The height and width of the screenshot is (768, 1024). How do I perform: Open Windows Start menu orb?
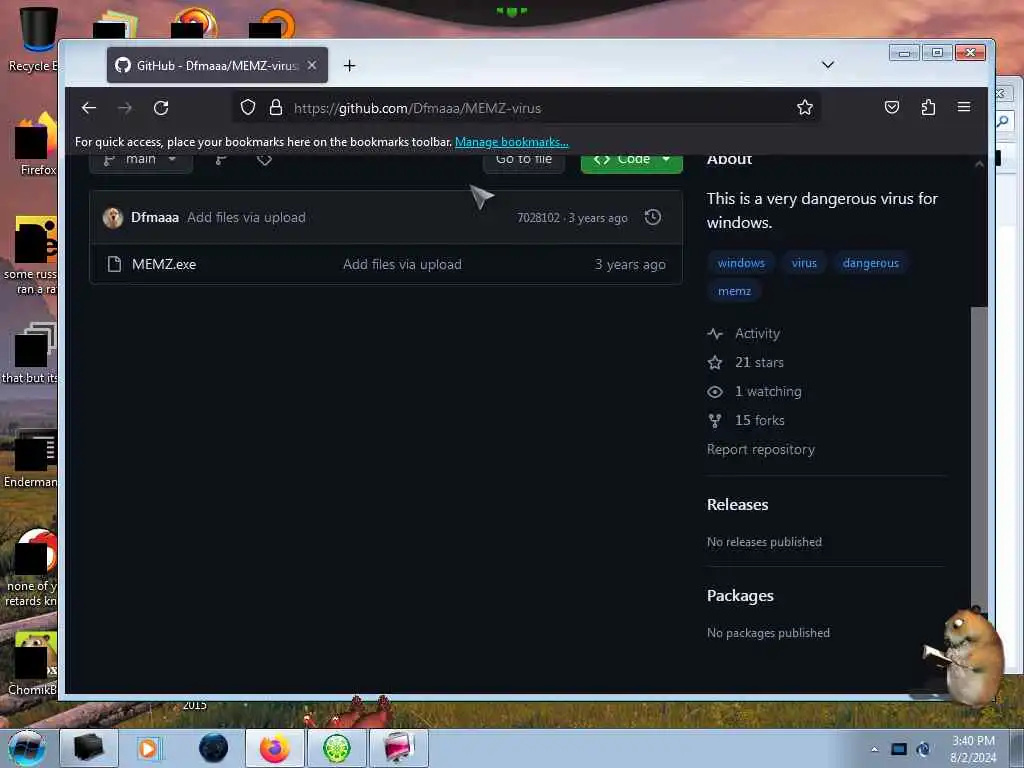coord(26,748)
